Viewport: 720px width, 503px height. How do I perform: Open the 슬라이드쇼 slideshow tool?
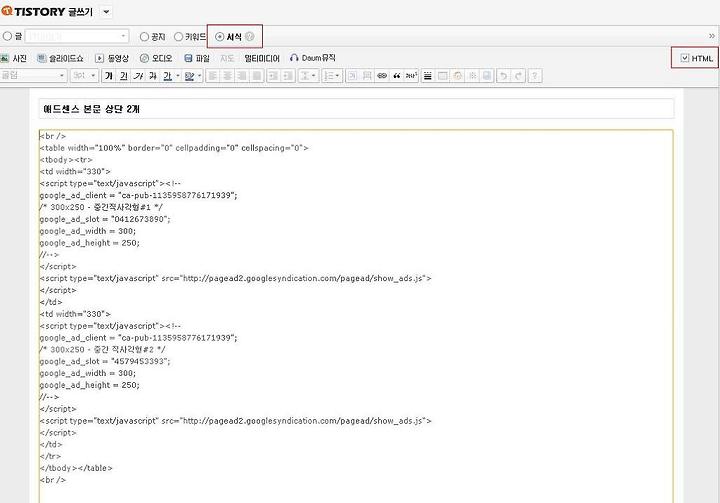pos(60,58)
